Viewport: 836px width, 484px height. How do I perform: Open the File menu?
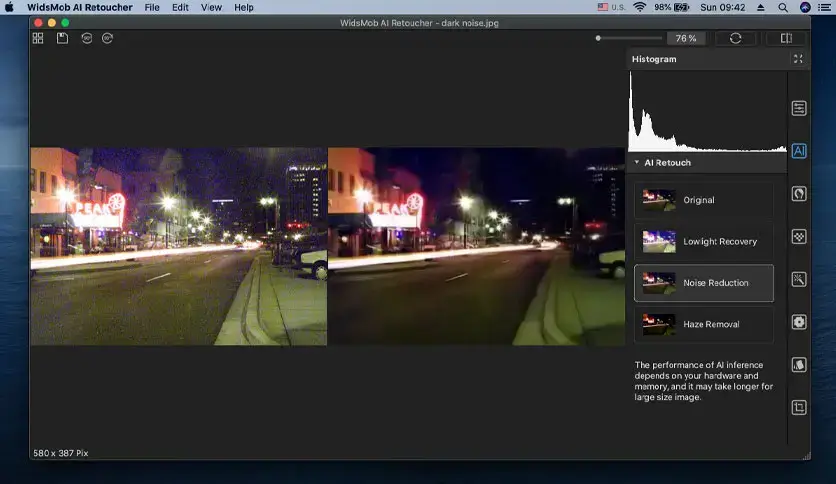pyautogui.click(x=152, y=7)
